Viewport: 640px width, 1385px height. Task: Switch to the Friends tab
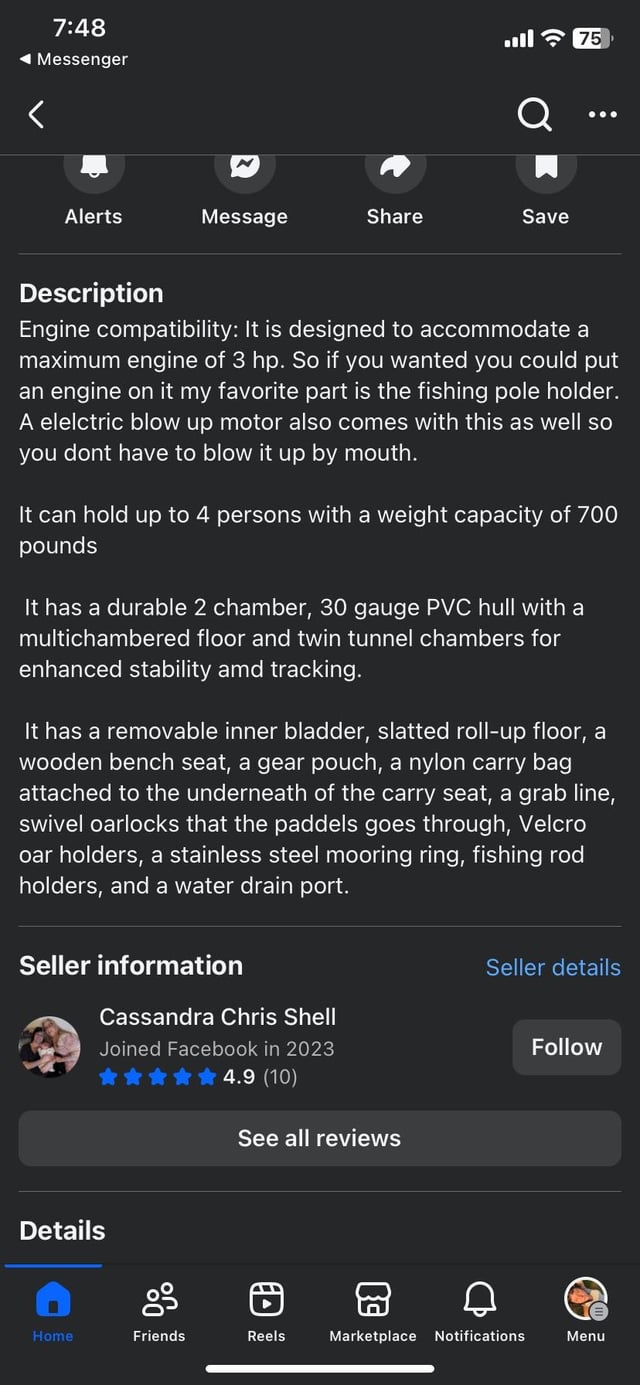pyautogui.click(x=159, y=1310)
